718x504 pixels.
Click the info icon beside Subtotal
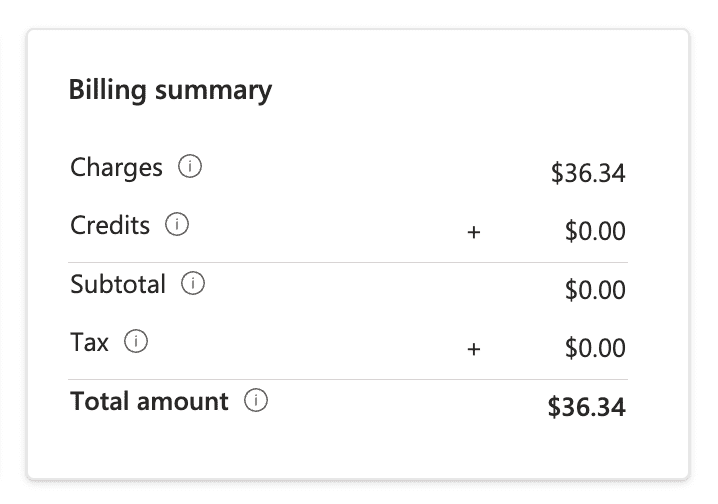[x=193, y=284]
